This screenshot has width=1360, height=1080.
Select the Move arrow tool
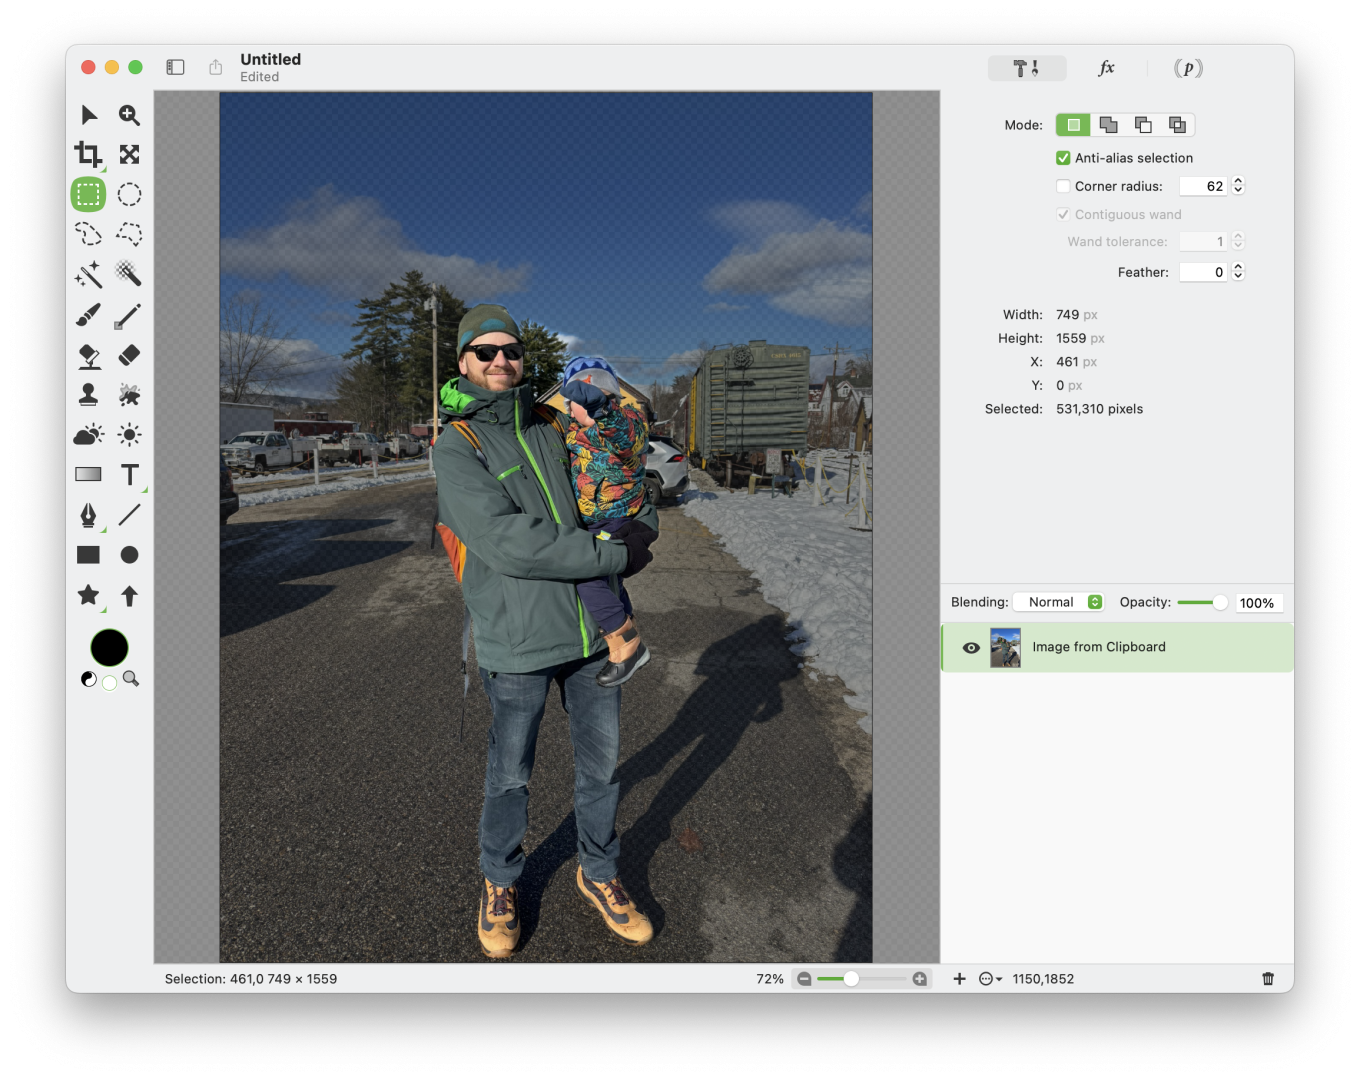[89, 115]
